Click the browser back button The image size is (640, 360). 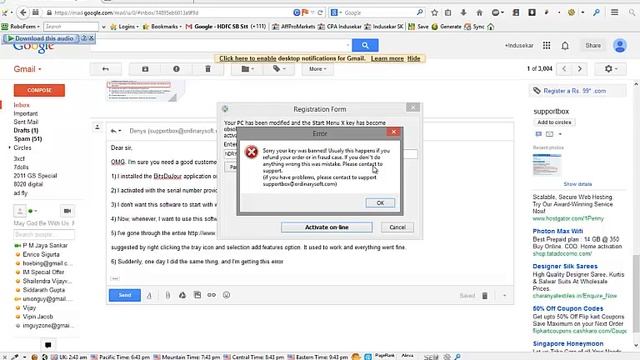(x=23, y=12)
